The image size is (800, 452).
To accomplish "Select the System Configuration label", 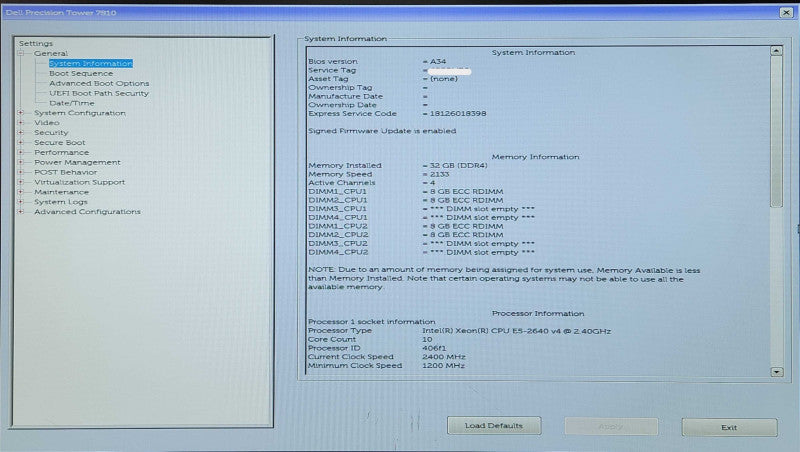I will coord(80,113).
